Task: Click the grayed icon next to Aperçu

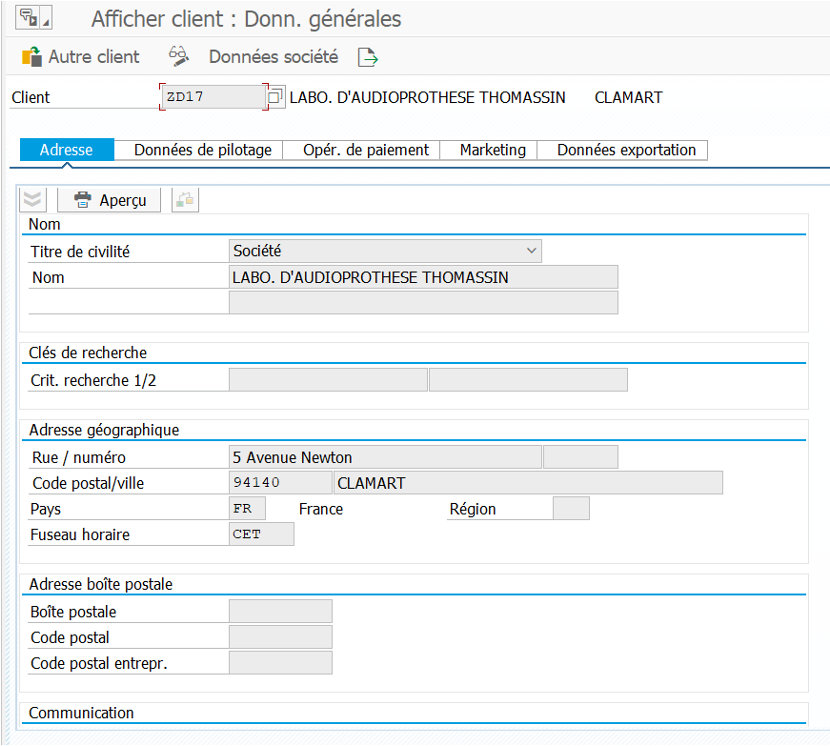Action: click(185, 200)
